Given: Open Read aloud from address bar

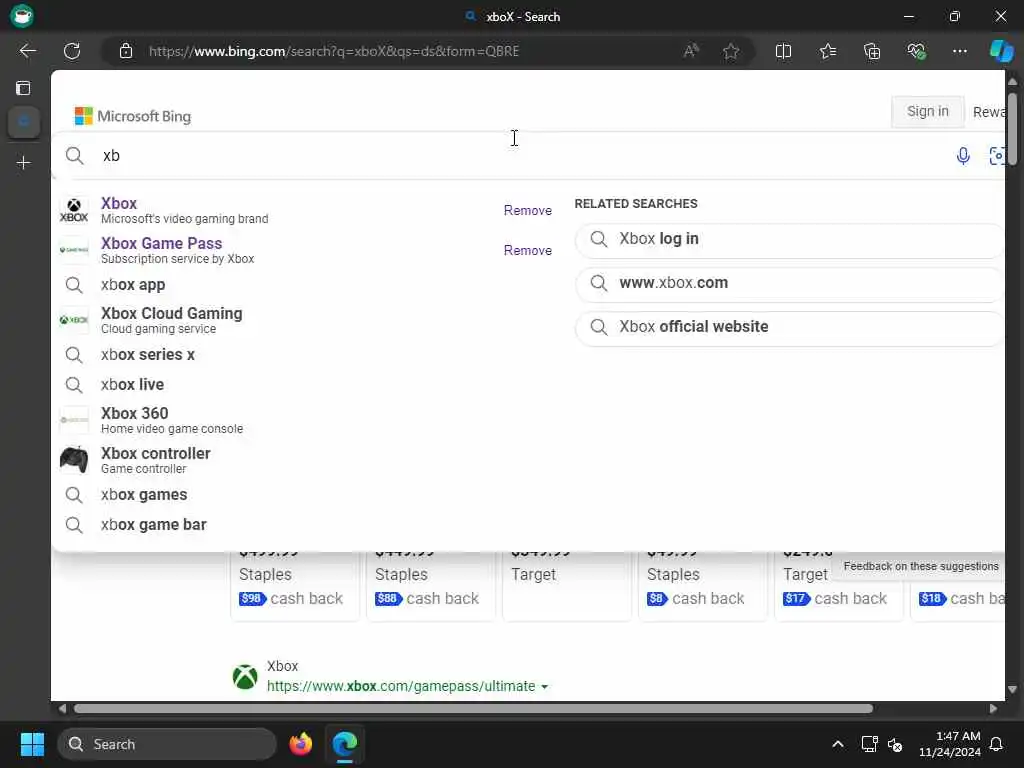Looking at the screenshot, I should click(691, 51).
